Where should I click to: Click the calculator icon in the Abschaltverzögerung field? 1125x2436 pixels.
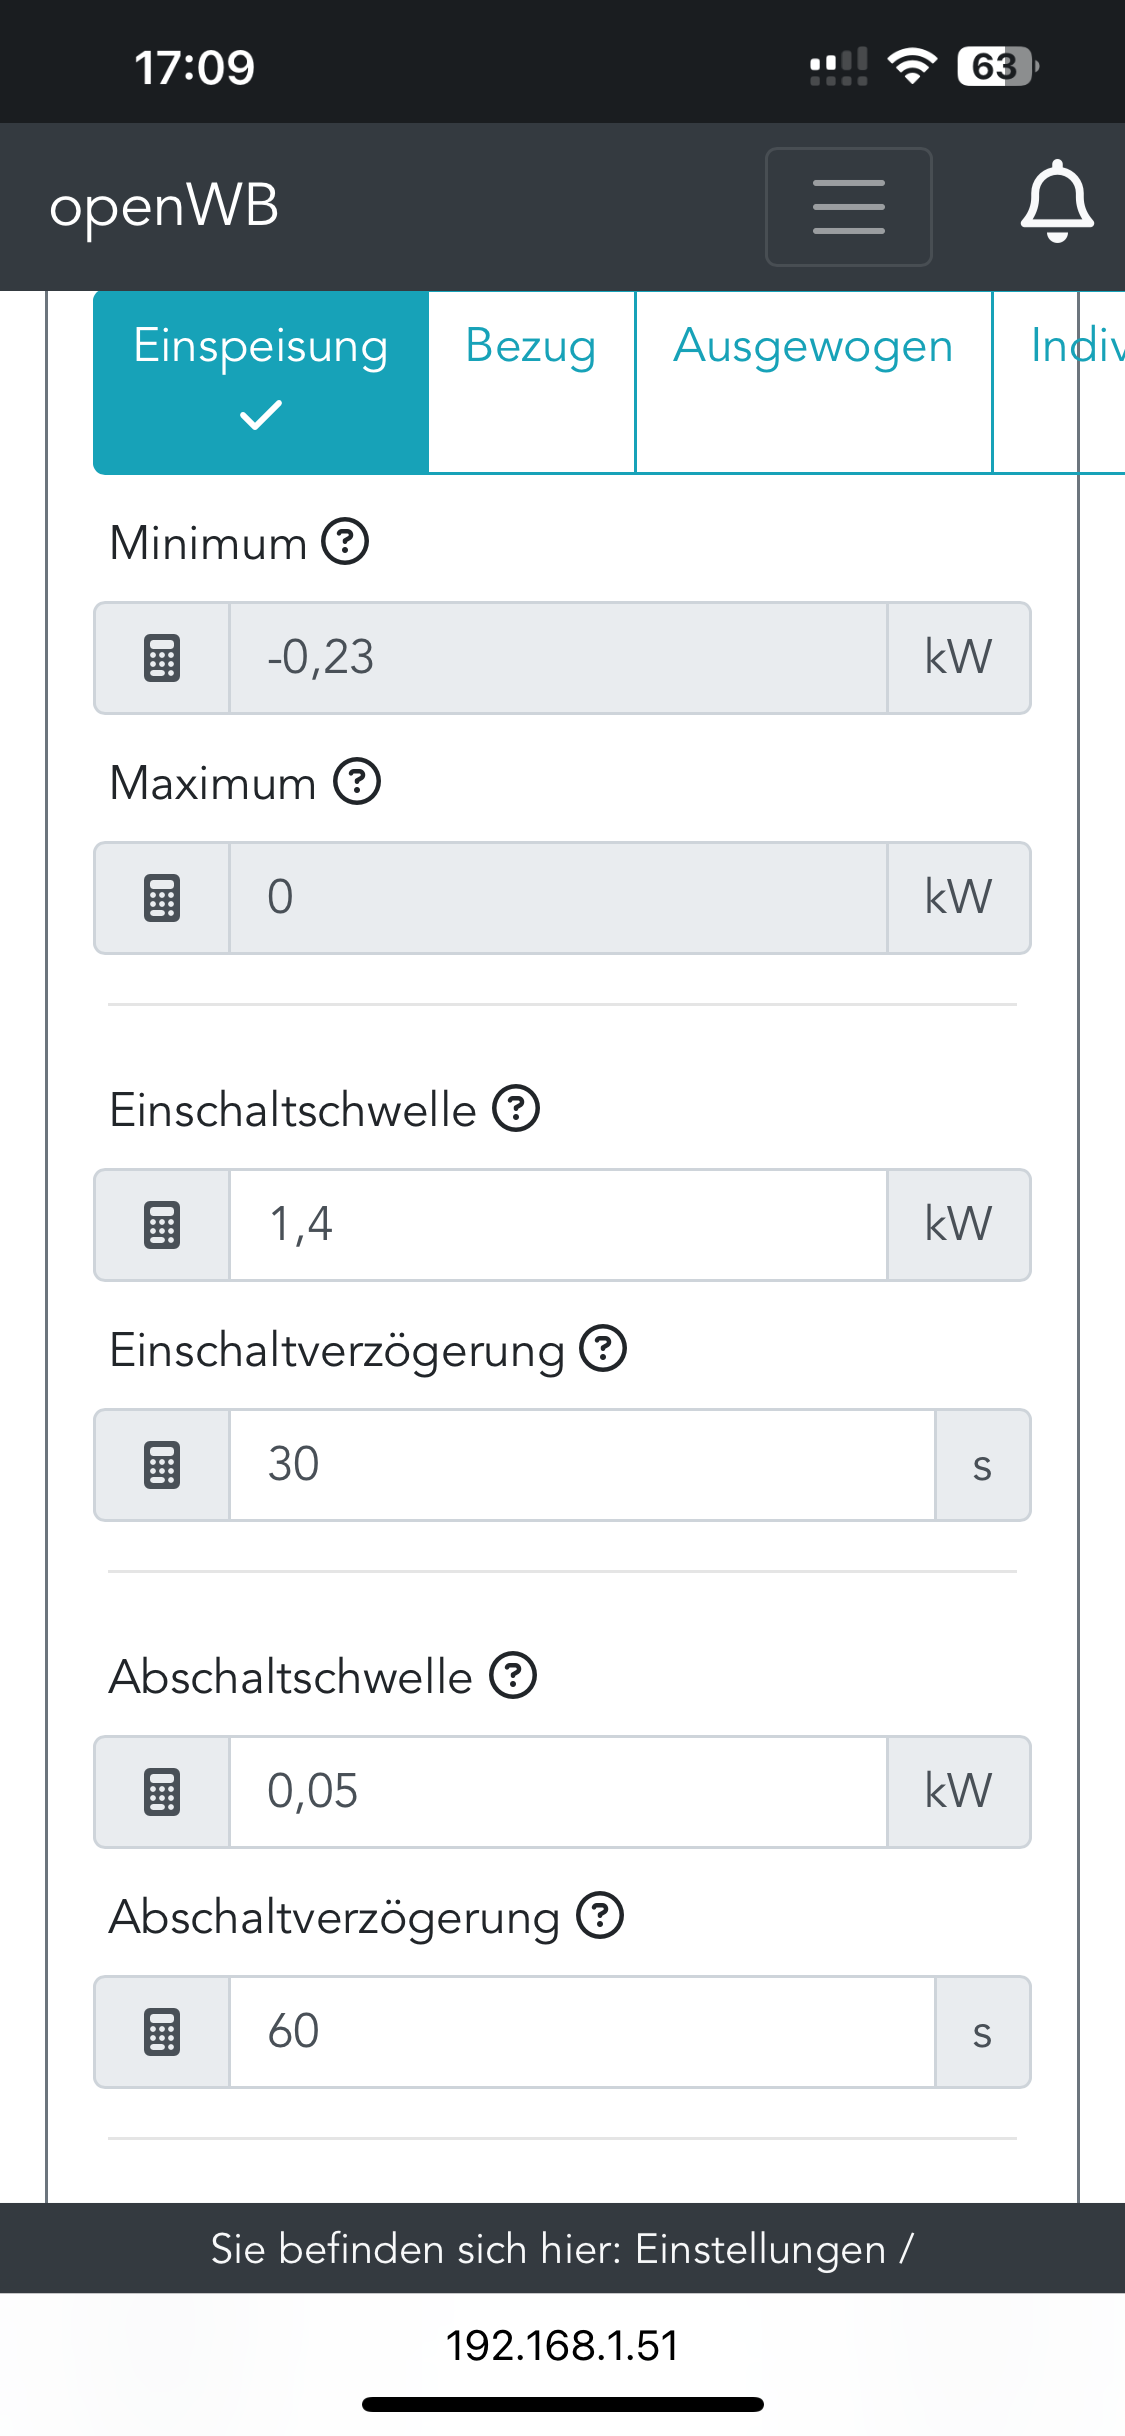coord(162,2032)
